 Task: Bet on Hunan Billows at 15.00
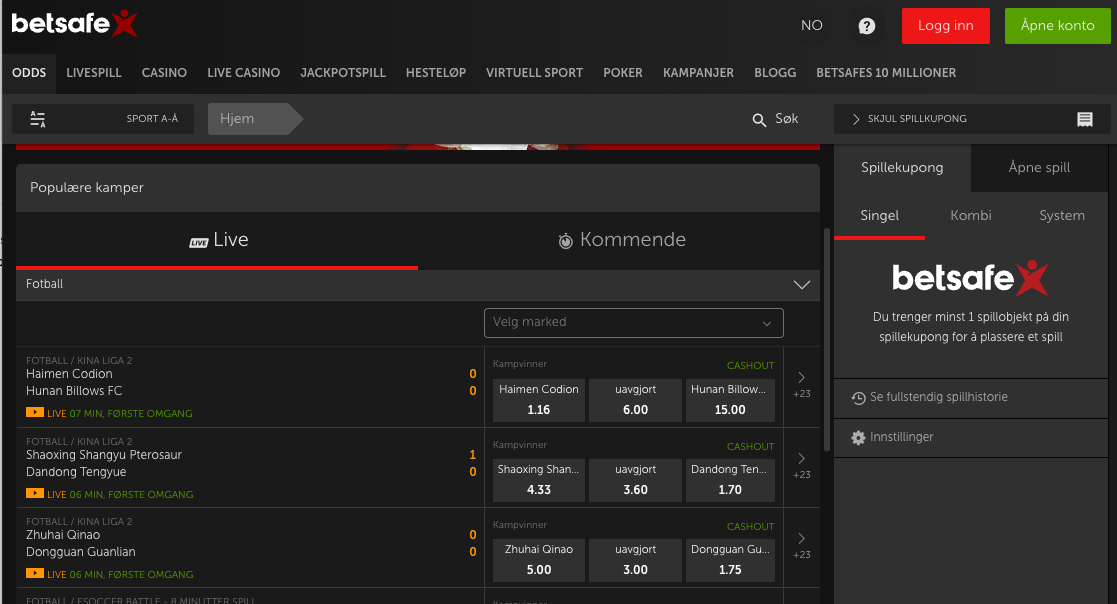[x=730, y=400]
